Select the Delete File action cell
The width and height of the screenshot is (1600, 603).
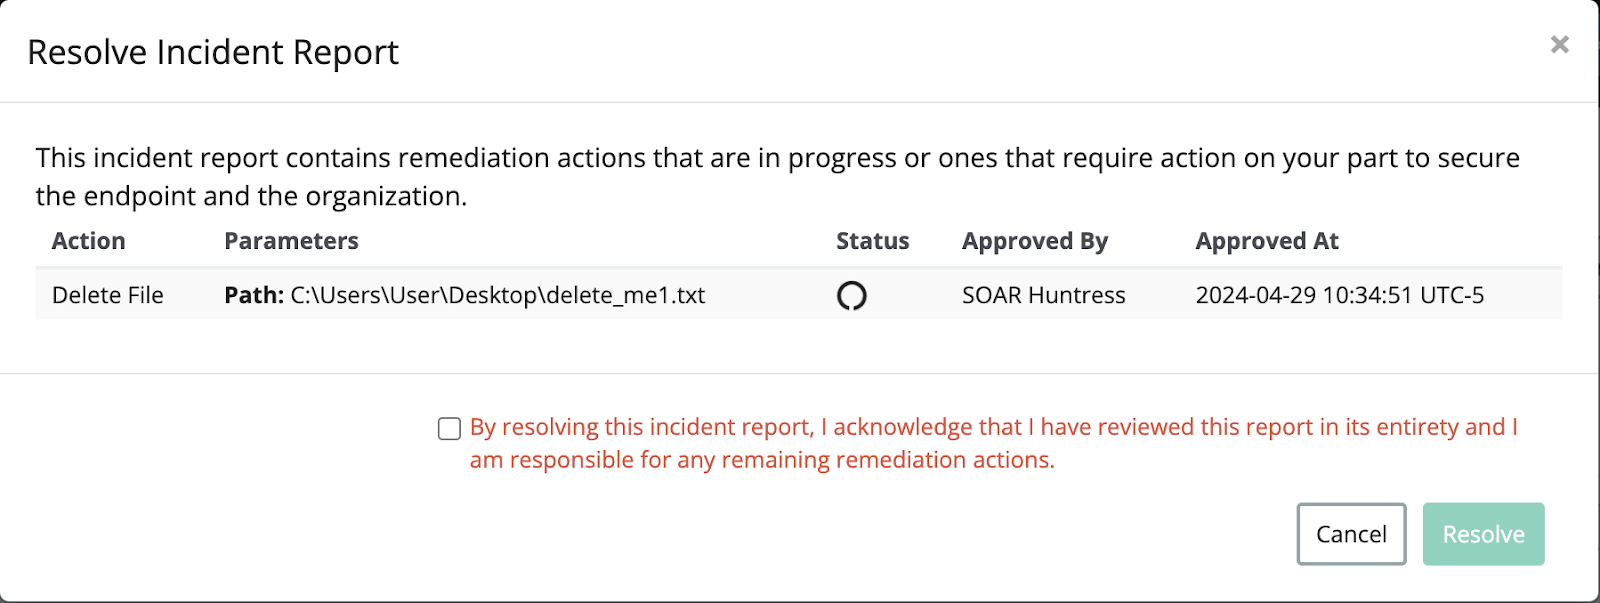click(108, 295)
